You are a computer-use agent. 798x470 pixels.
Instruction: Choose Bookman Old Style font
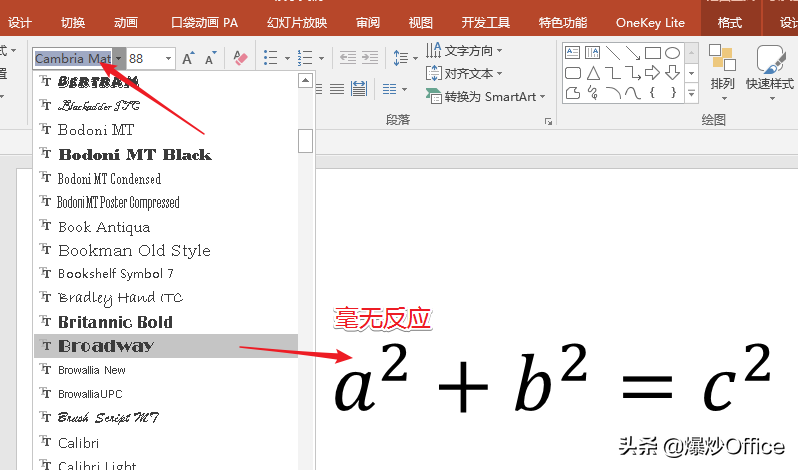166,250
